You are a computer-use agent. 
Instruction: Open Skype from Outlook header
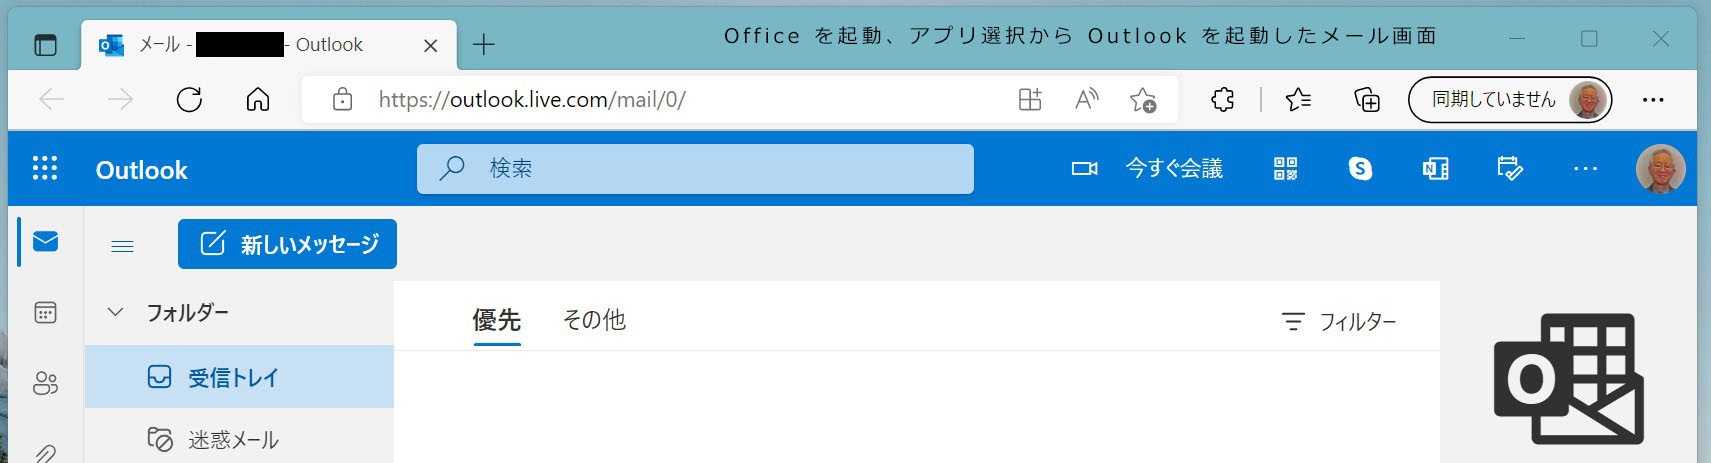(x=1360, y=169)
